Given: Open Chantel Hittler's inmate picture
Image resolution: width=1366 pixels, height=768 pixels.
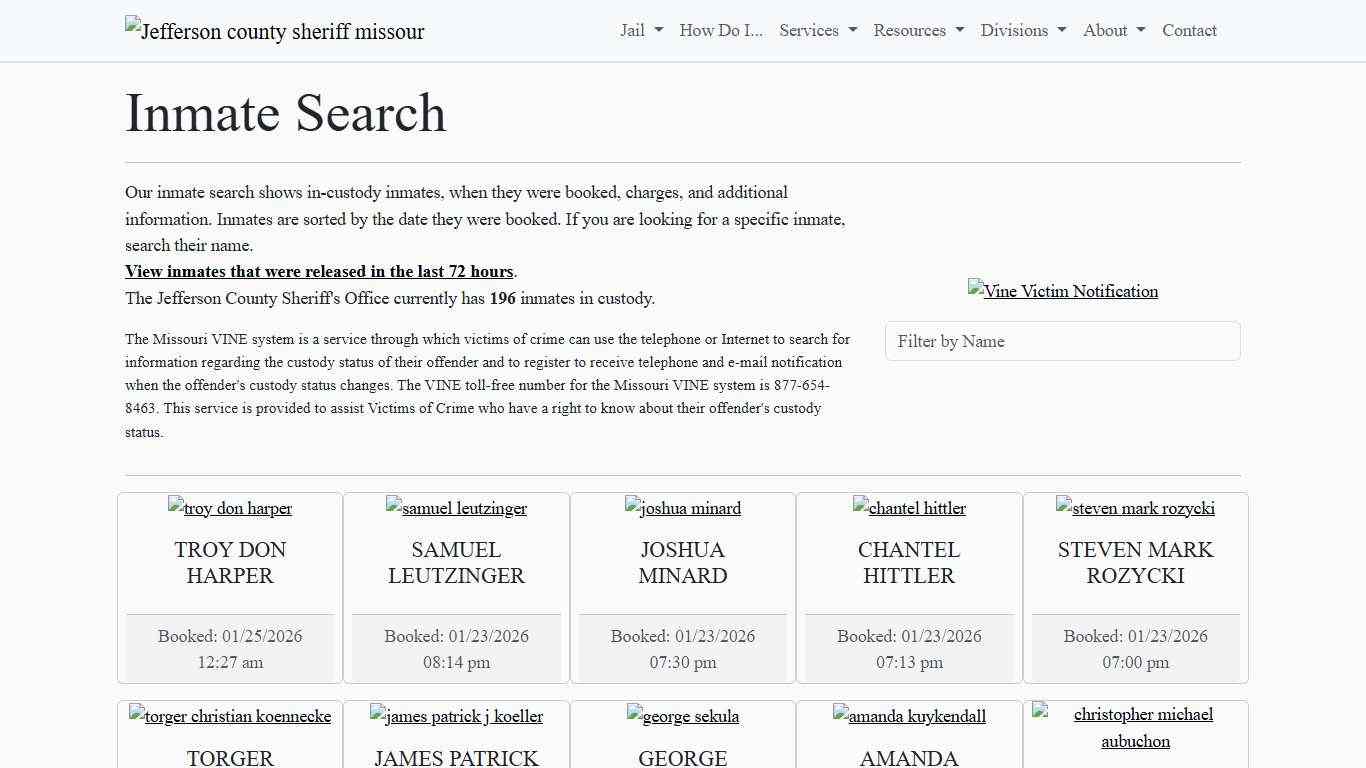Looking at the screenshot, I should pos(909,508).
